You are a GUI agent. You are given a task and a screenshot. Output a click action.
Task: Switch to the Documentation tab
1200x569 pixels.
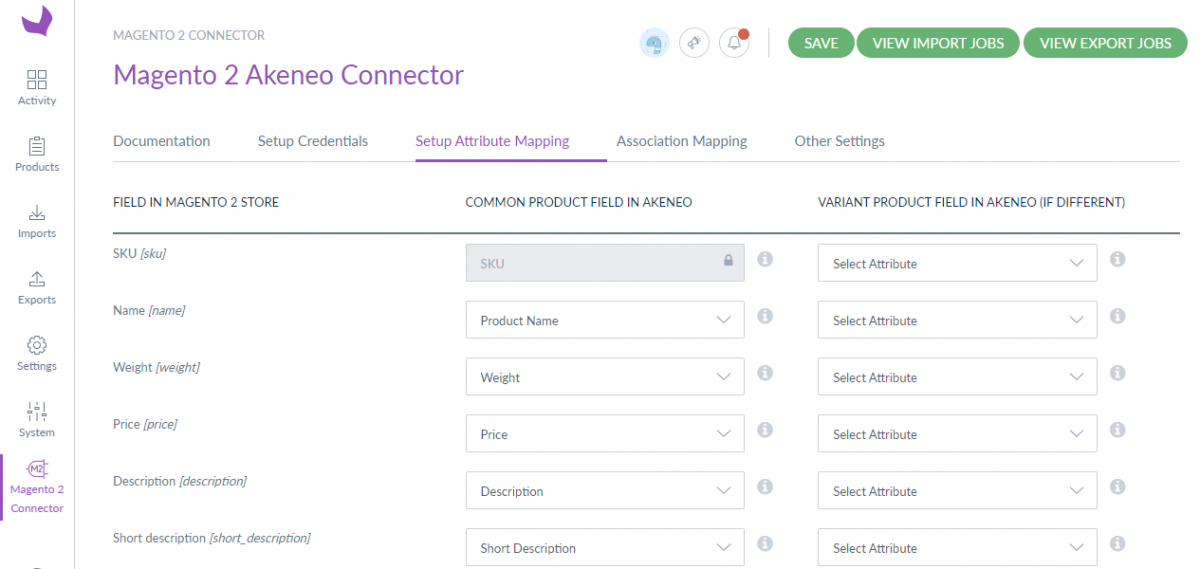(162, 141)
